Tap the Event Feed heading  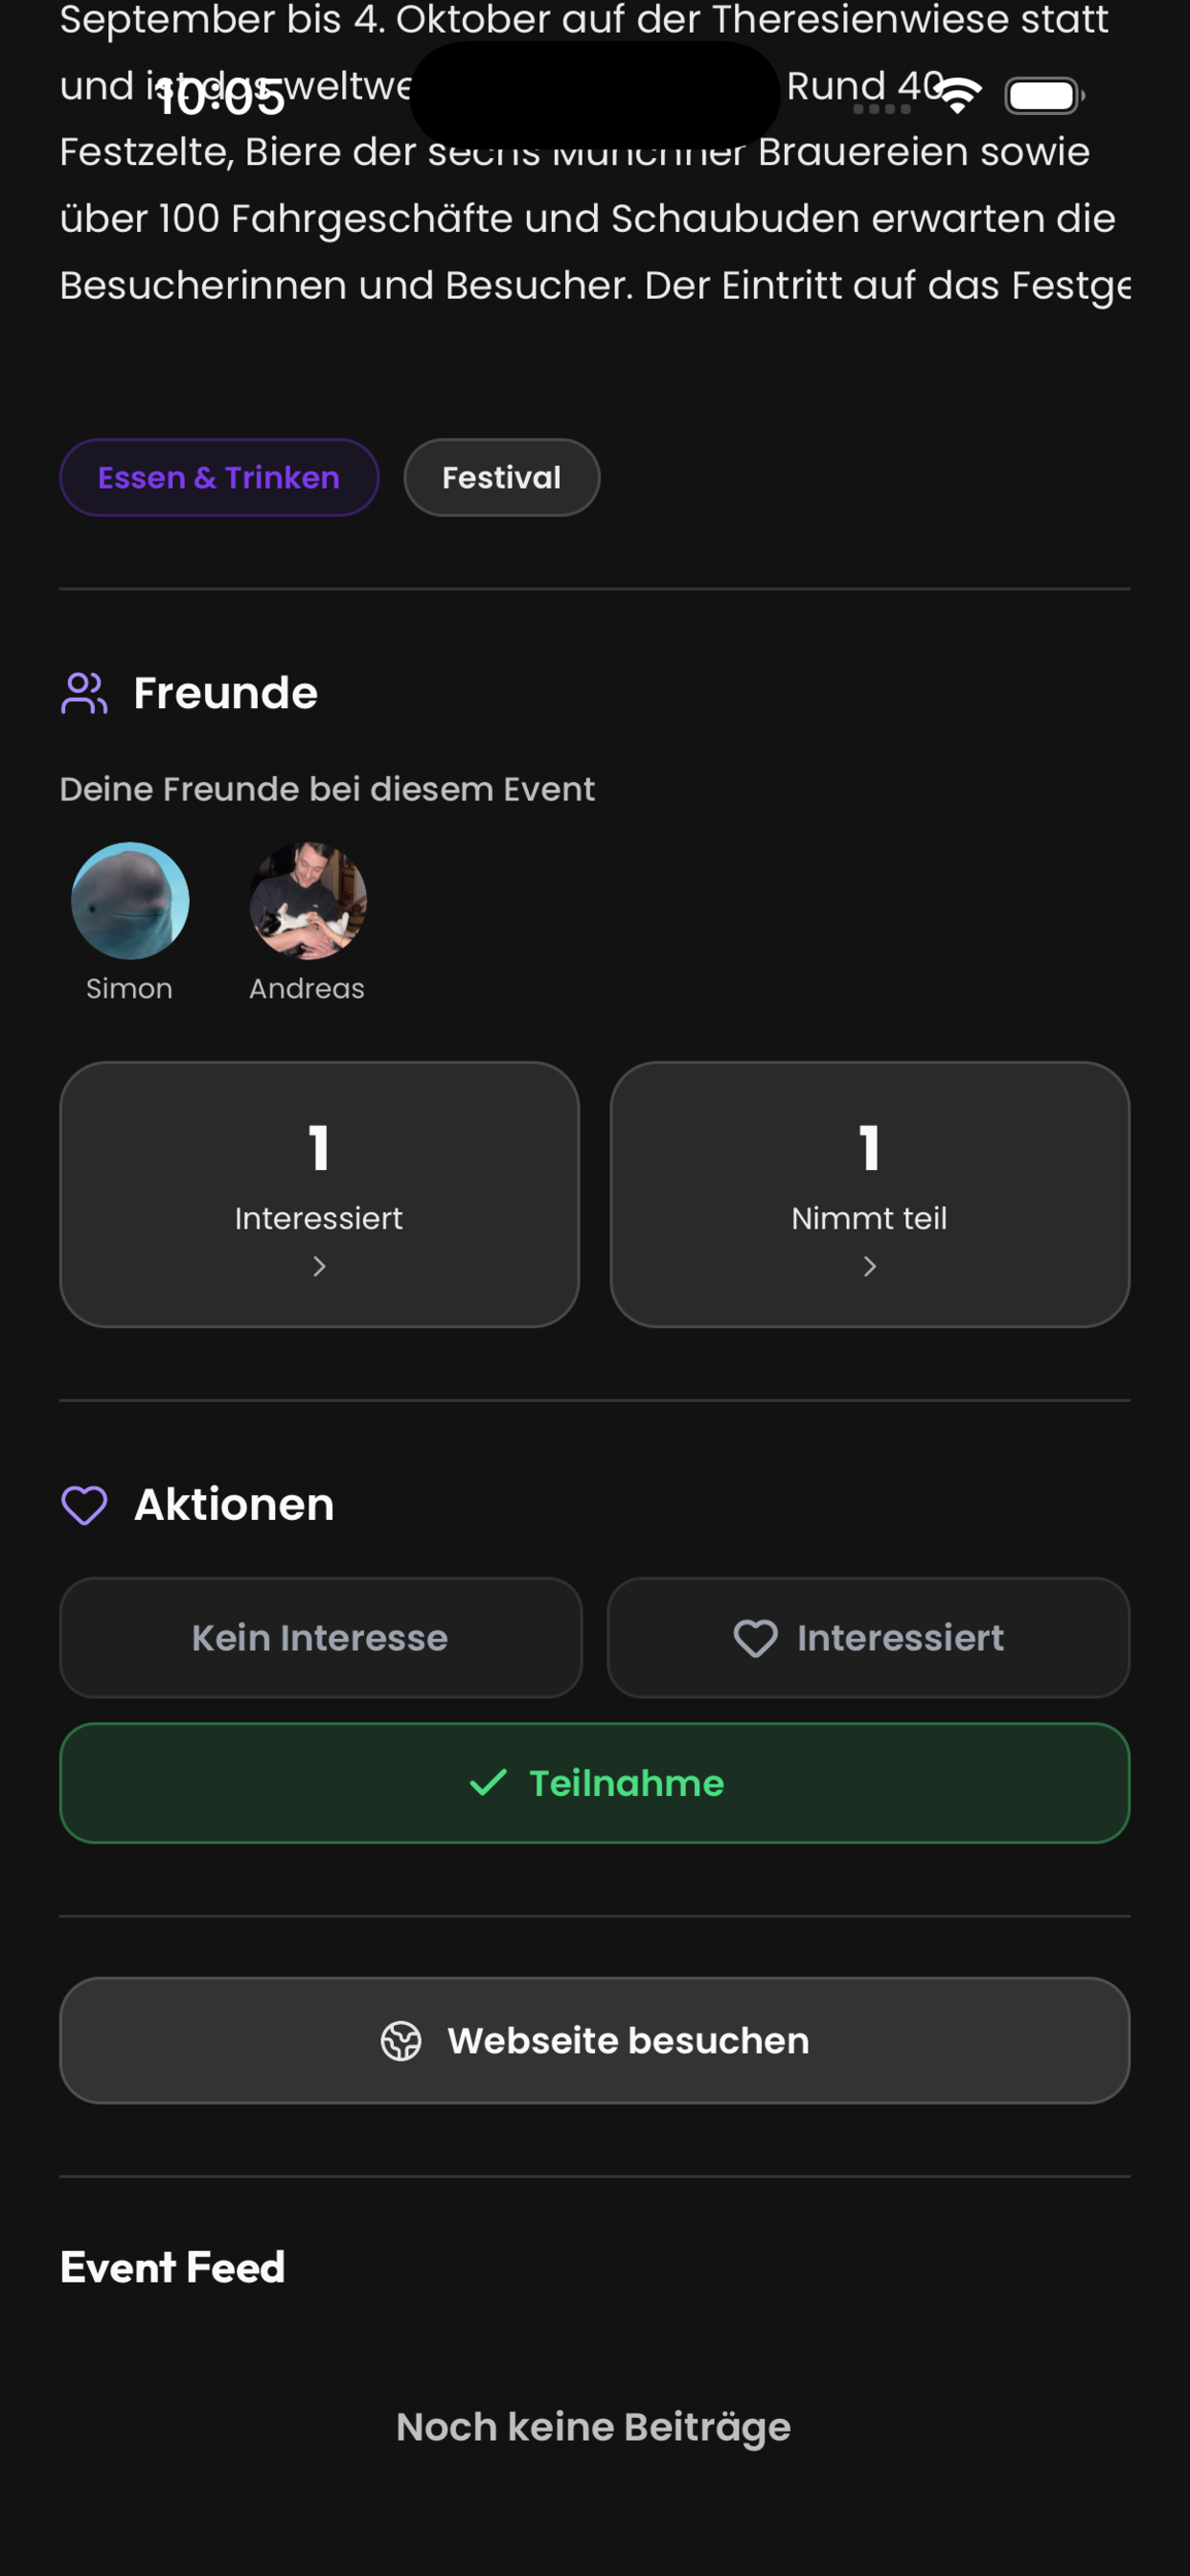click(x=173, y=2268)
